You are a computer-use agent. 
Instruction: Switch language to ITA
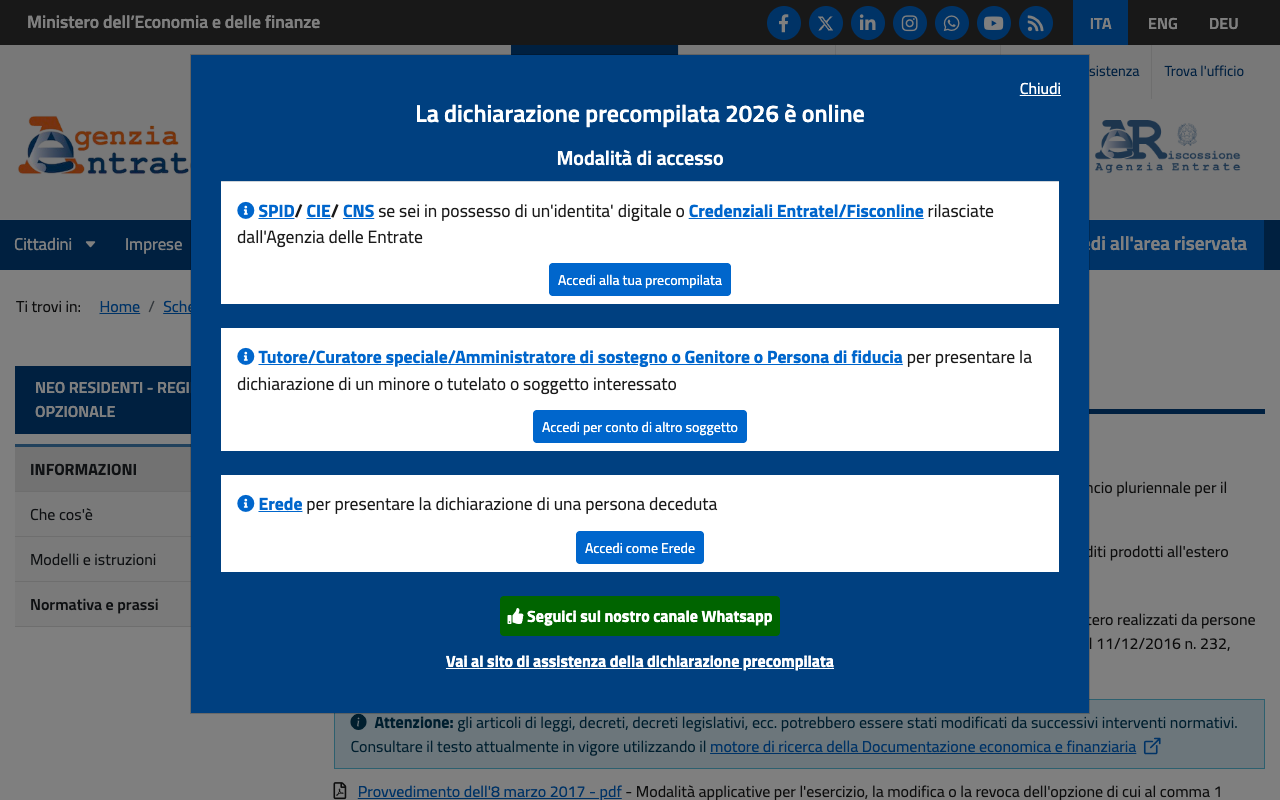(1100, 23)
